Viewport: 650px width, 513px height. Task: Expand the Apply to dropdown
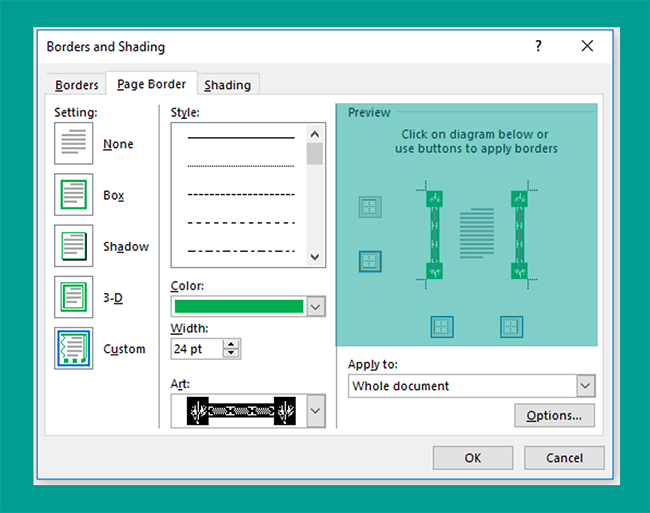[585, 386]
